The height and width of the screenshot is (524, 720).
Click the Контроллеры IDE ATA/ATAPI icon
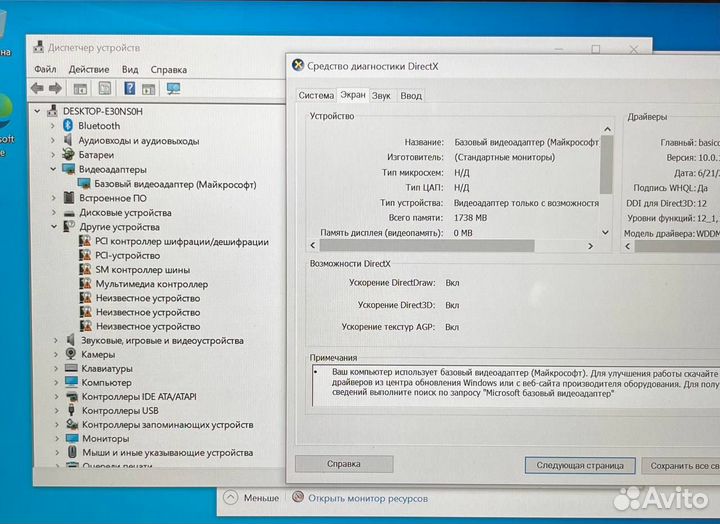pos(72,396)
